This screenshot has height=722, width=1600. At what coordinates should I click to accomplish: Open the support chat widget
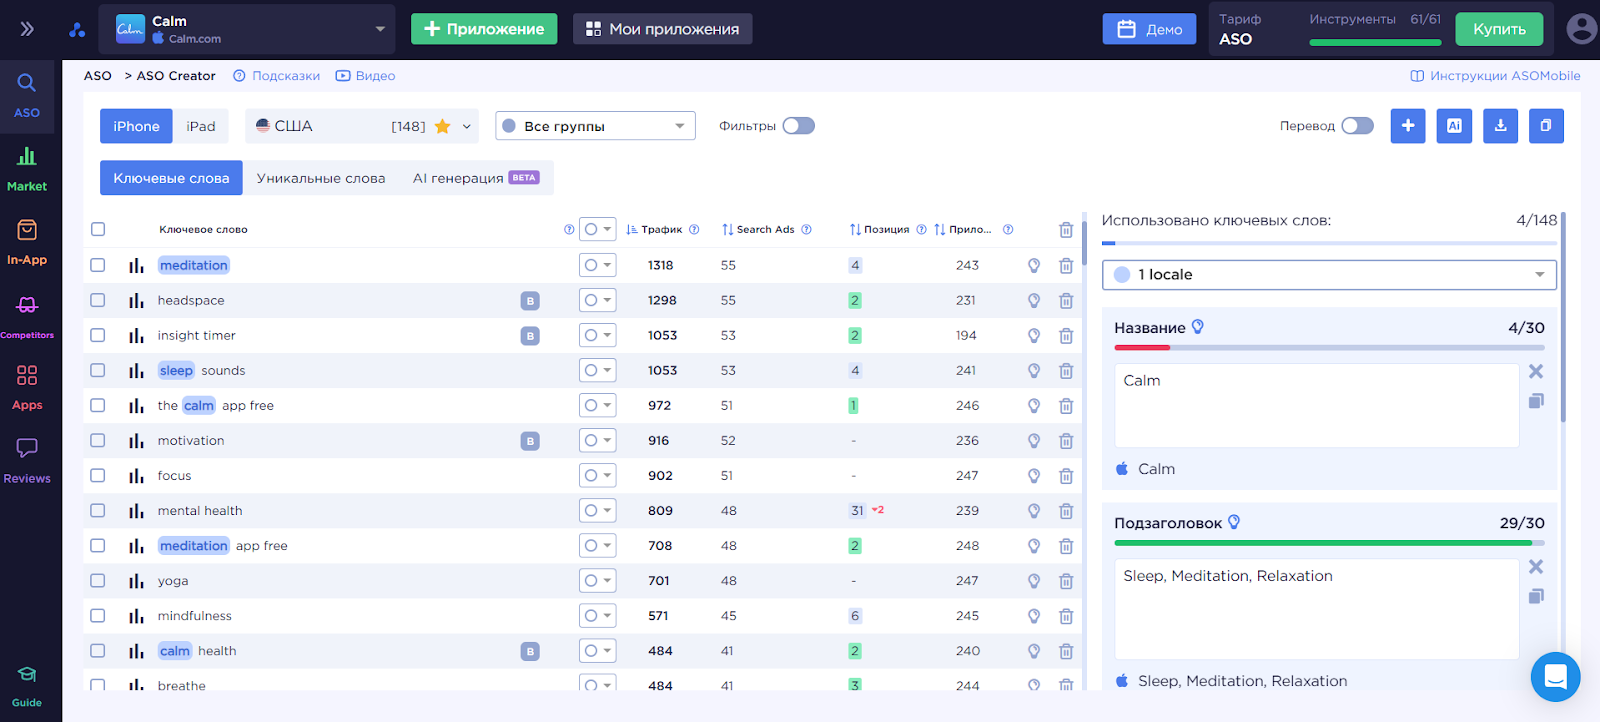click(1556, 677)
